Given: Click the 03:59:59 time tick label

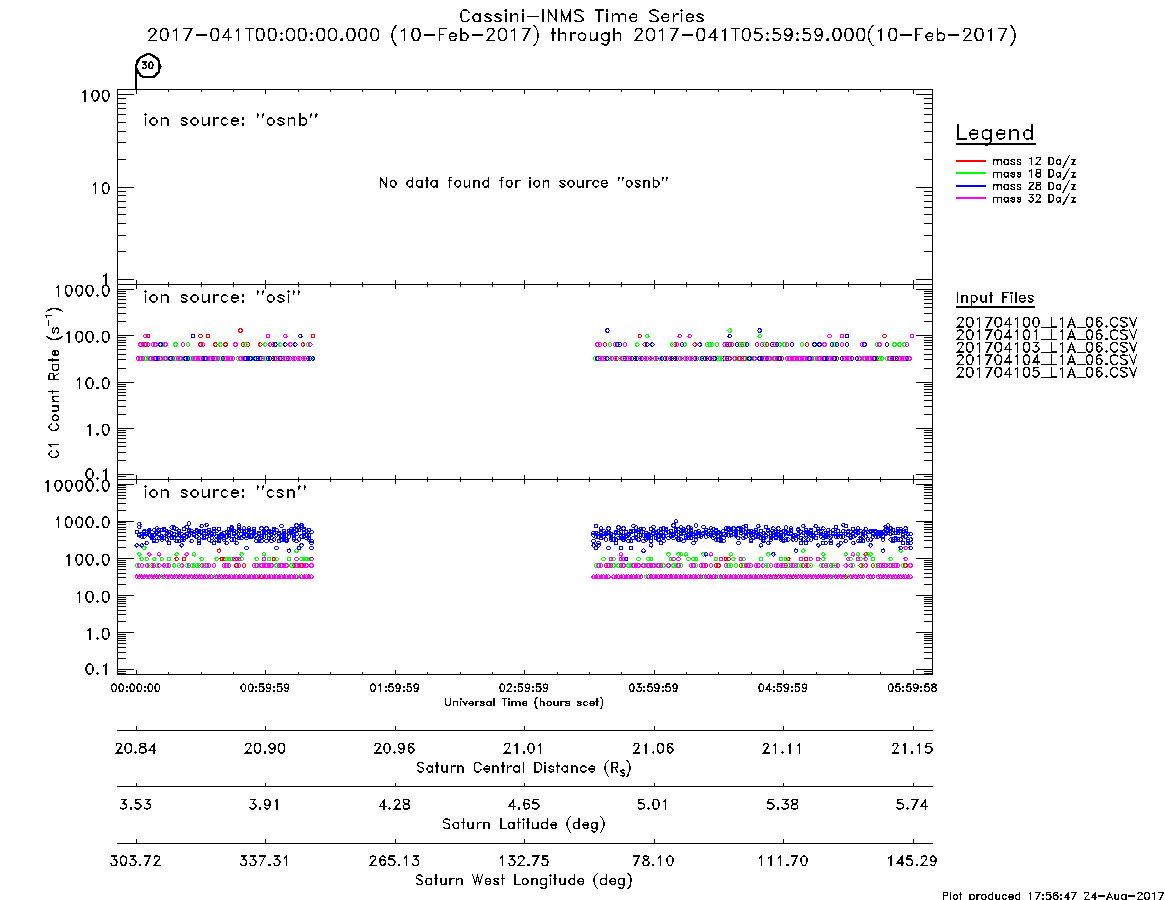Looking at the screenshot, I should pyautogui.click(x=653, y=688).
